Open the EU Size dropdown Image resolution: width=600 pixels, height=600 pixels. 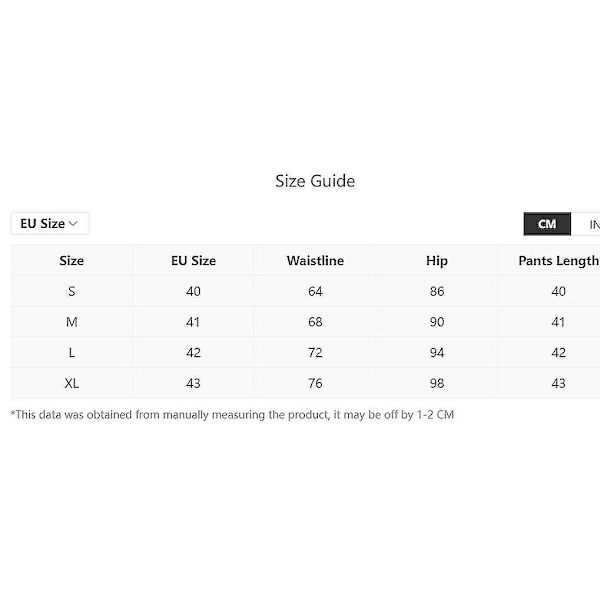(x=50, y=223)
